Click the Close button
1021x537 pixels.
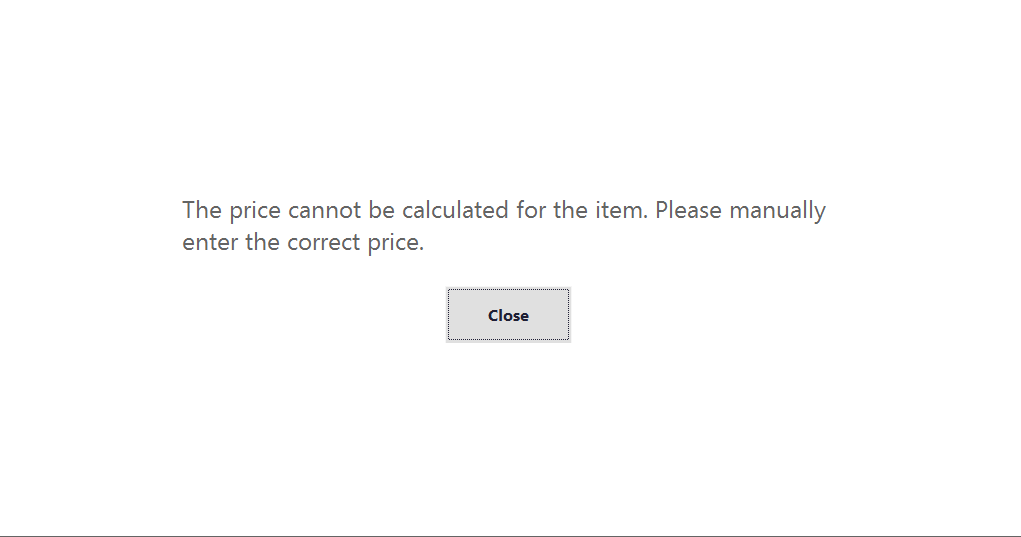click(x=508, y=315)
